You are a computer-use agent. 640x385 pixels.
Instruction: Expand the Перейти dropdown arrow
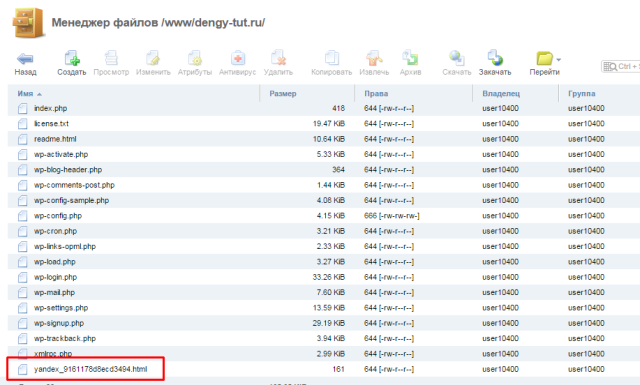click(558, 60)
